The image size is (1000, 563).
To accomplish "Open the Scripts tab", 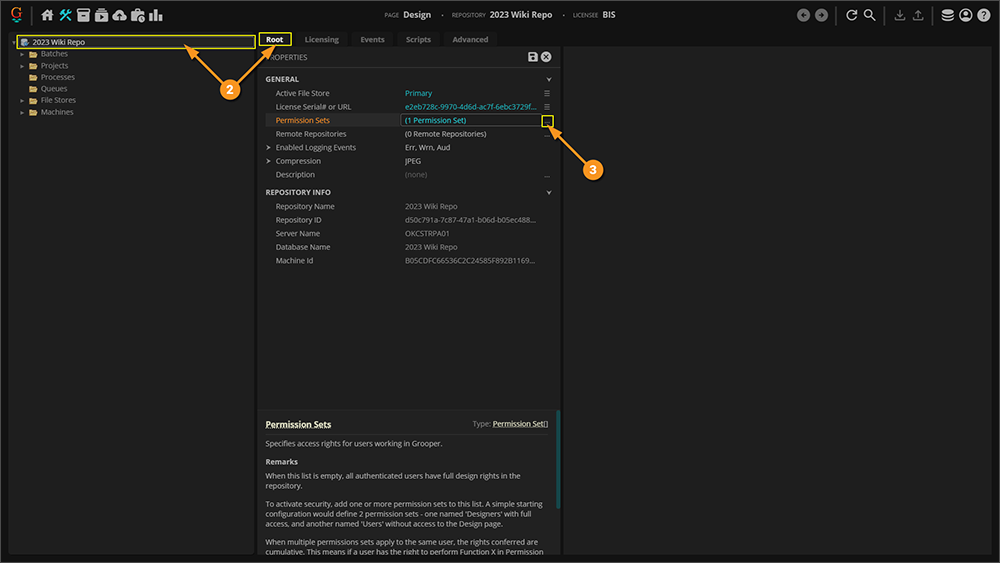I will pos(418,40).
